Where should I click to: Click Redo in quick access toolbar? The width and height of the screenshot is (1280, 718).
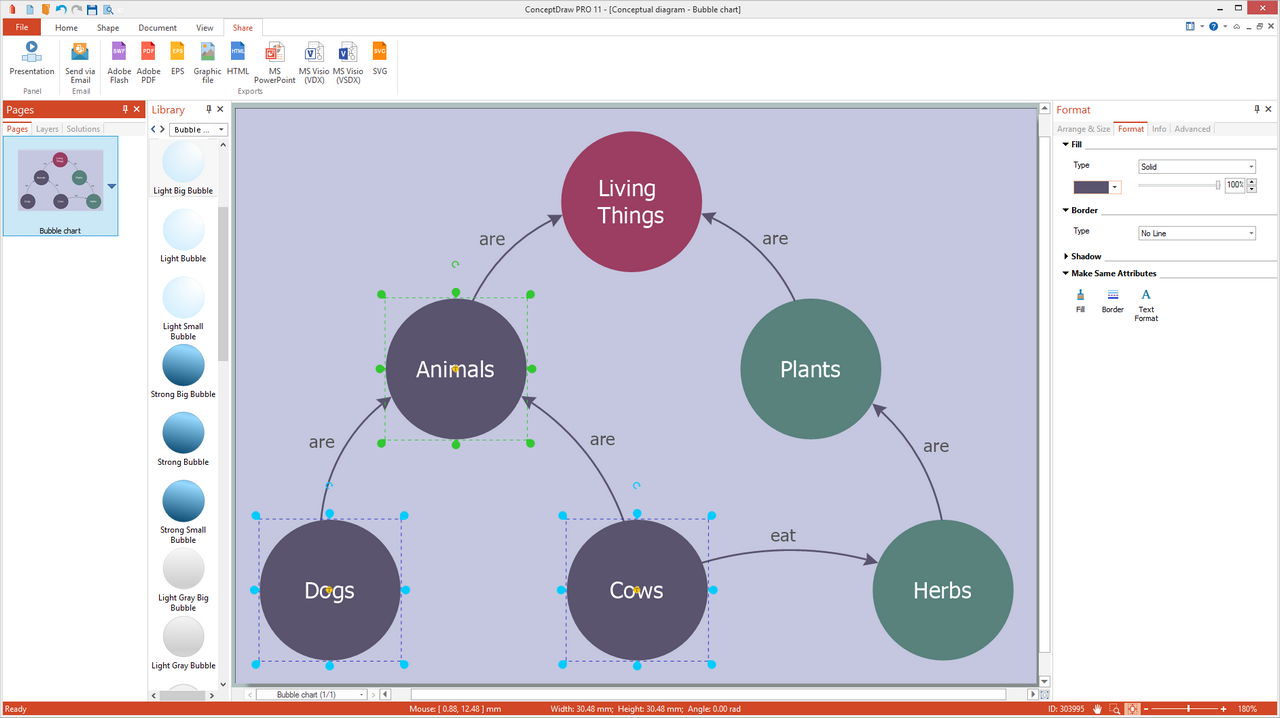point(76,9)
